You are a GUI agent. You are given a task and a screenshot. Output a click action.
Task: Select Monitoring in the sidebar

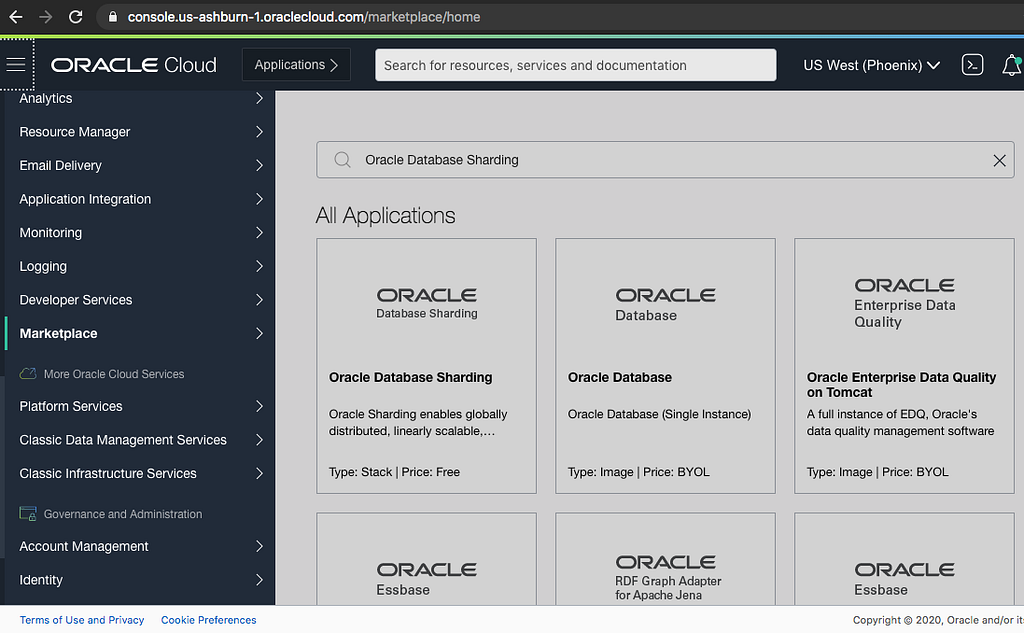point(51,233)
